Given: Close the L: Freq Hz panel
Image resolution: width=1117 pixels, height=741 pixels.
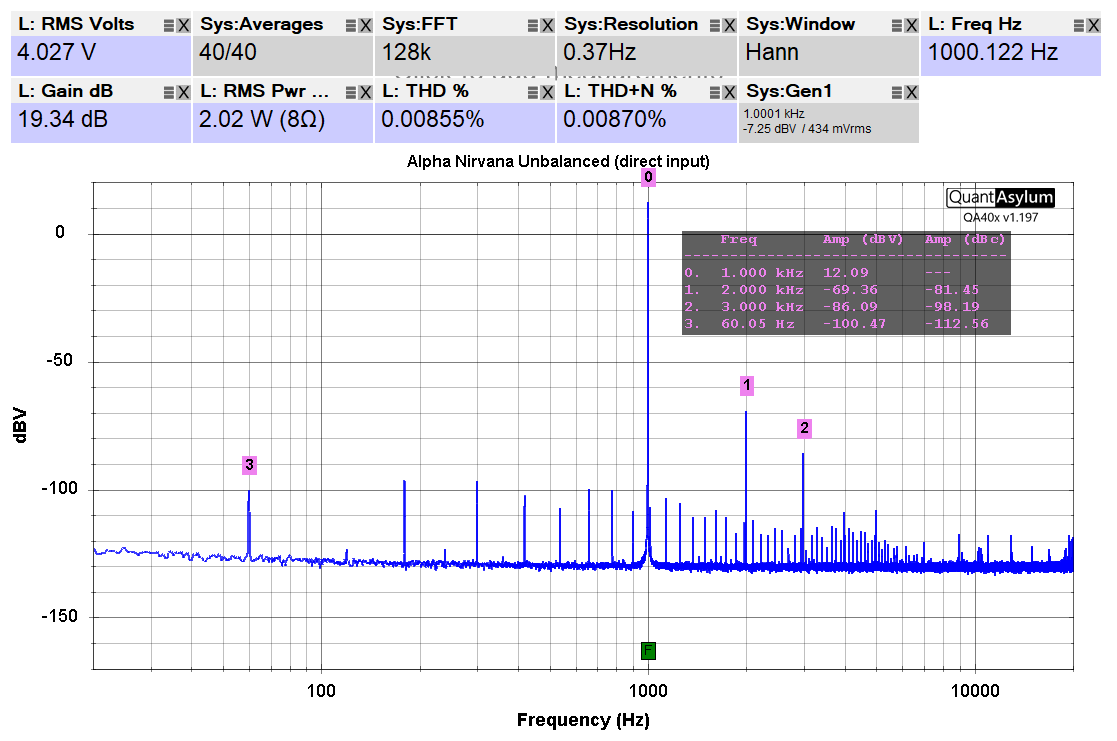Looking at the screenshot, I should tap(1093, 26).
